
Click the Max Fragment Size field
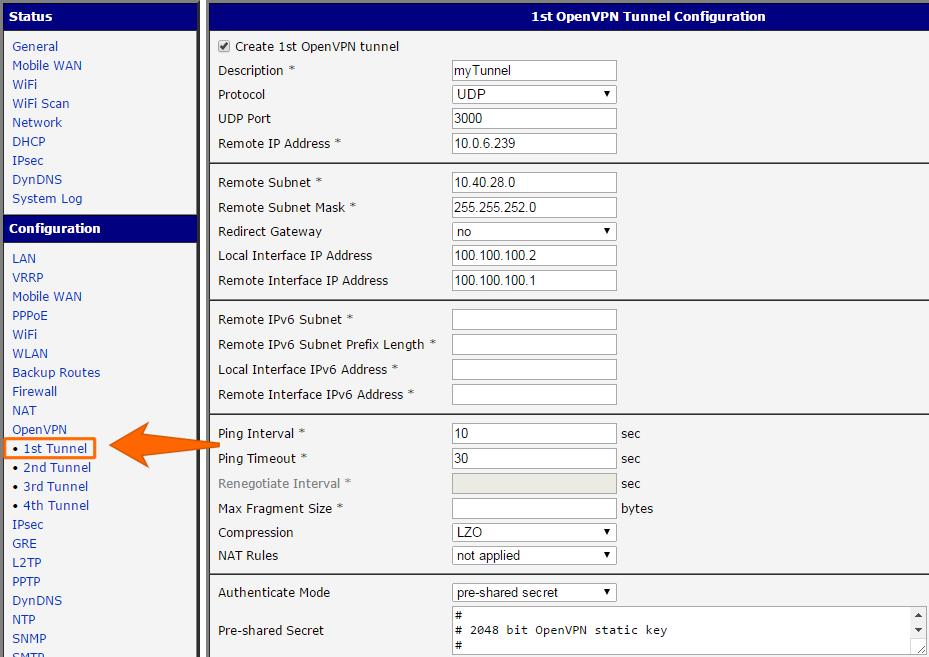pyautogui.click(x=534, y=508)
